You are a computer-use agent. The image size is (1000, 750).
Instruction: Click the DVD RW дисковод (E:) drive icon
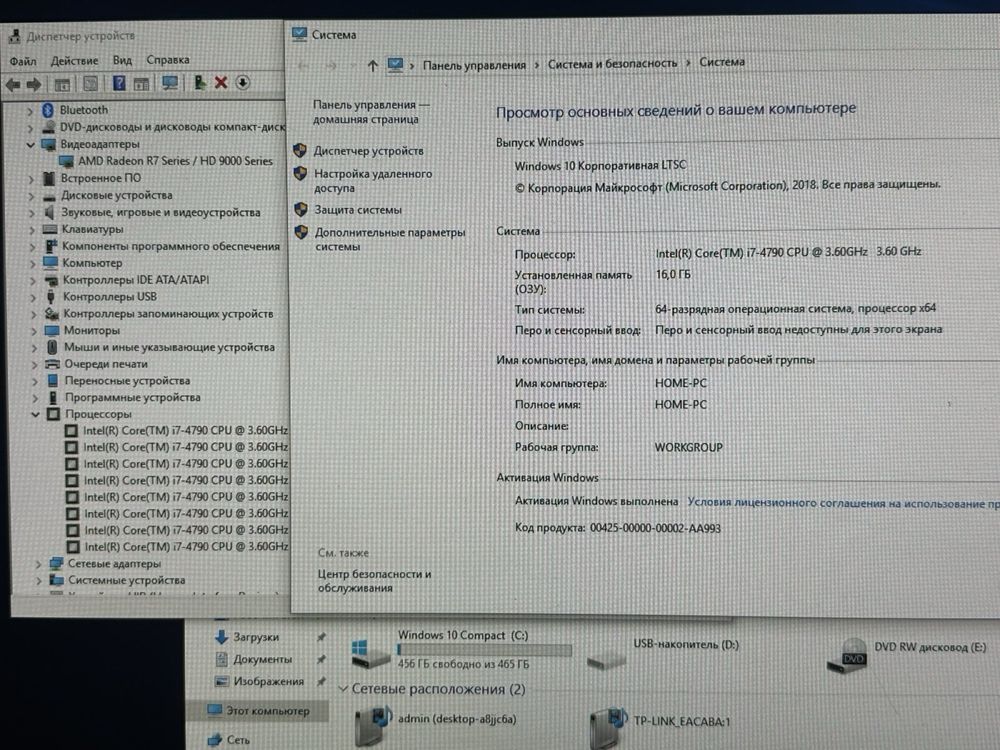(x=847, y=655)
